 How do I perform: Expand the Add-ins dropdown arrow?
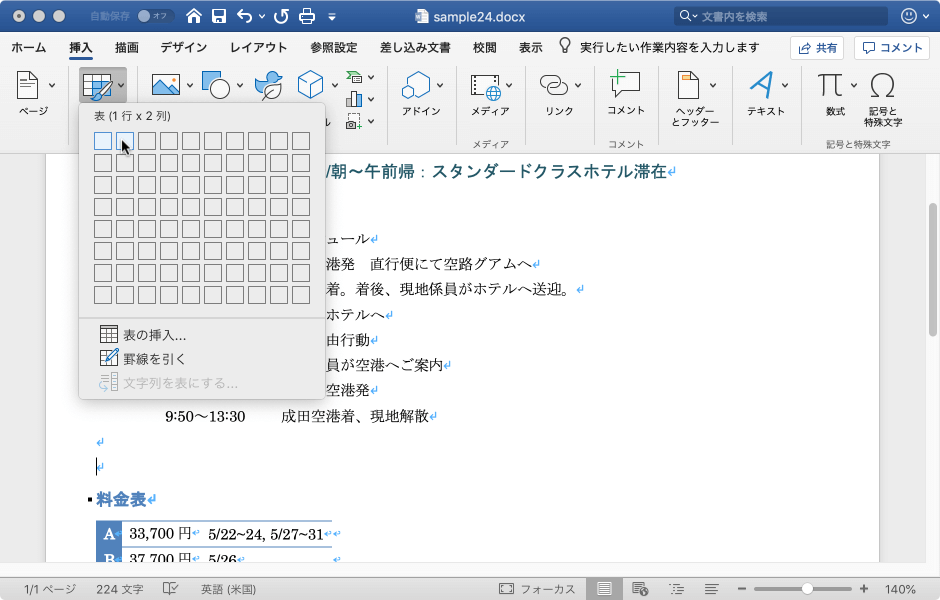tap(440, 85)
